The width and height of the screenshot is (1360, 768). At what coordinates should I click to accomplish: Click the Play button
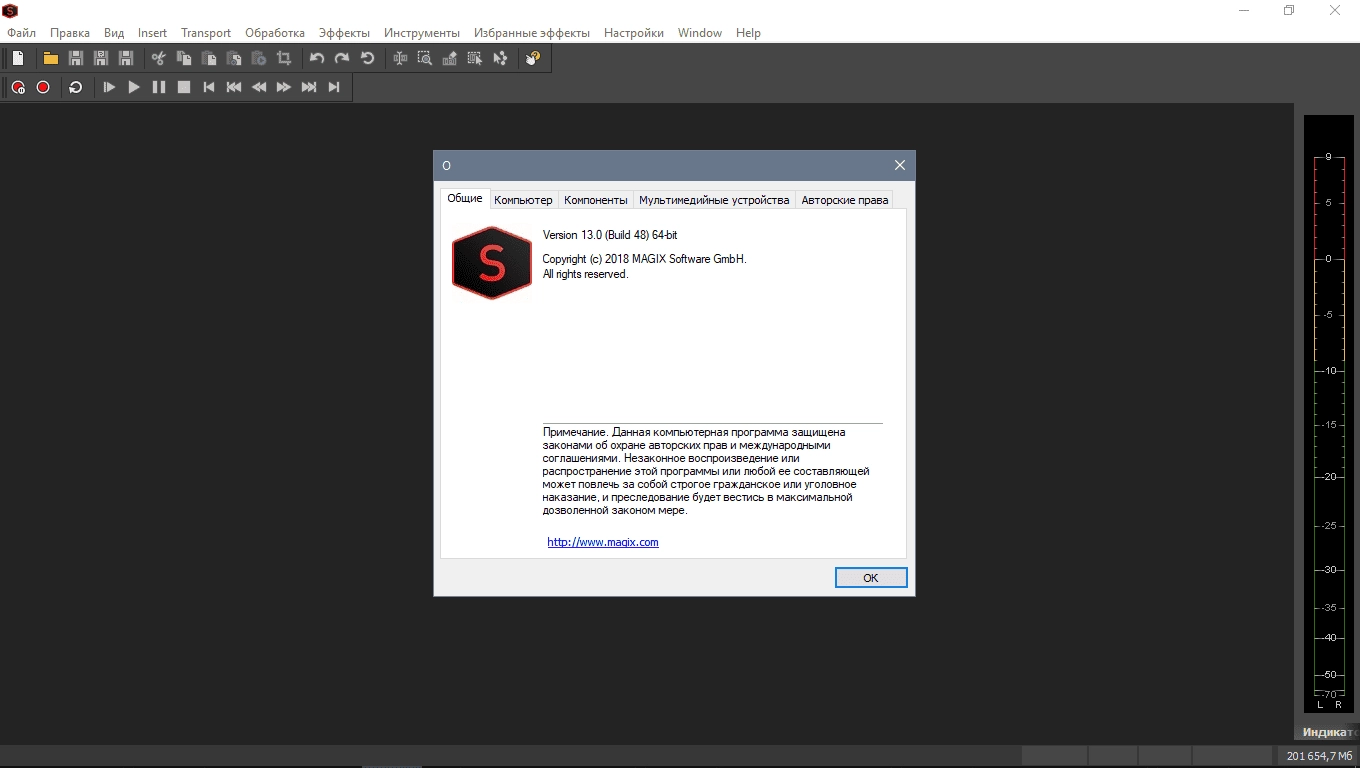134,87
